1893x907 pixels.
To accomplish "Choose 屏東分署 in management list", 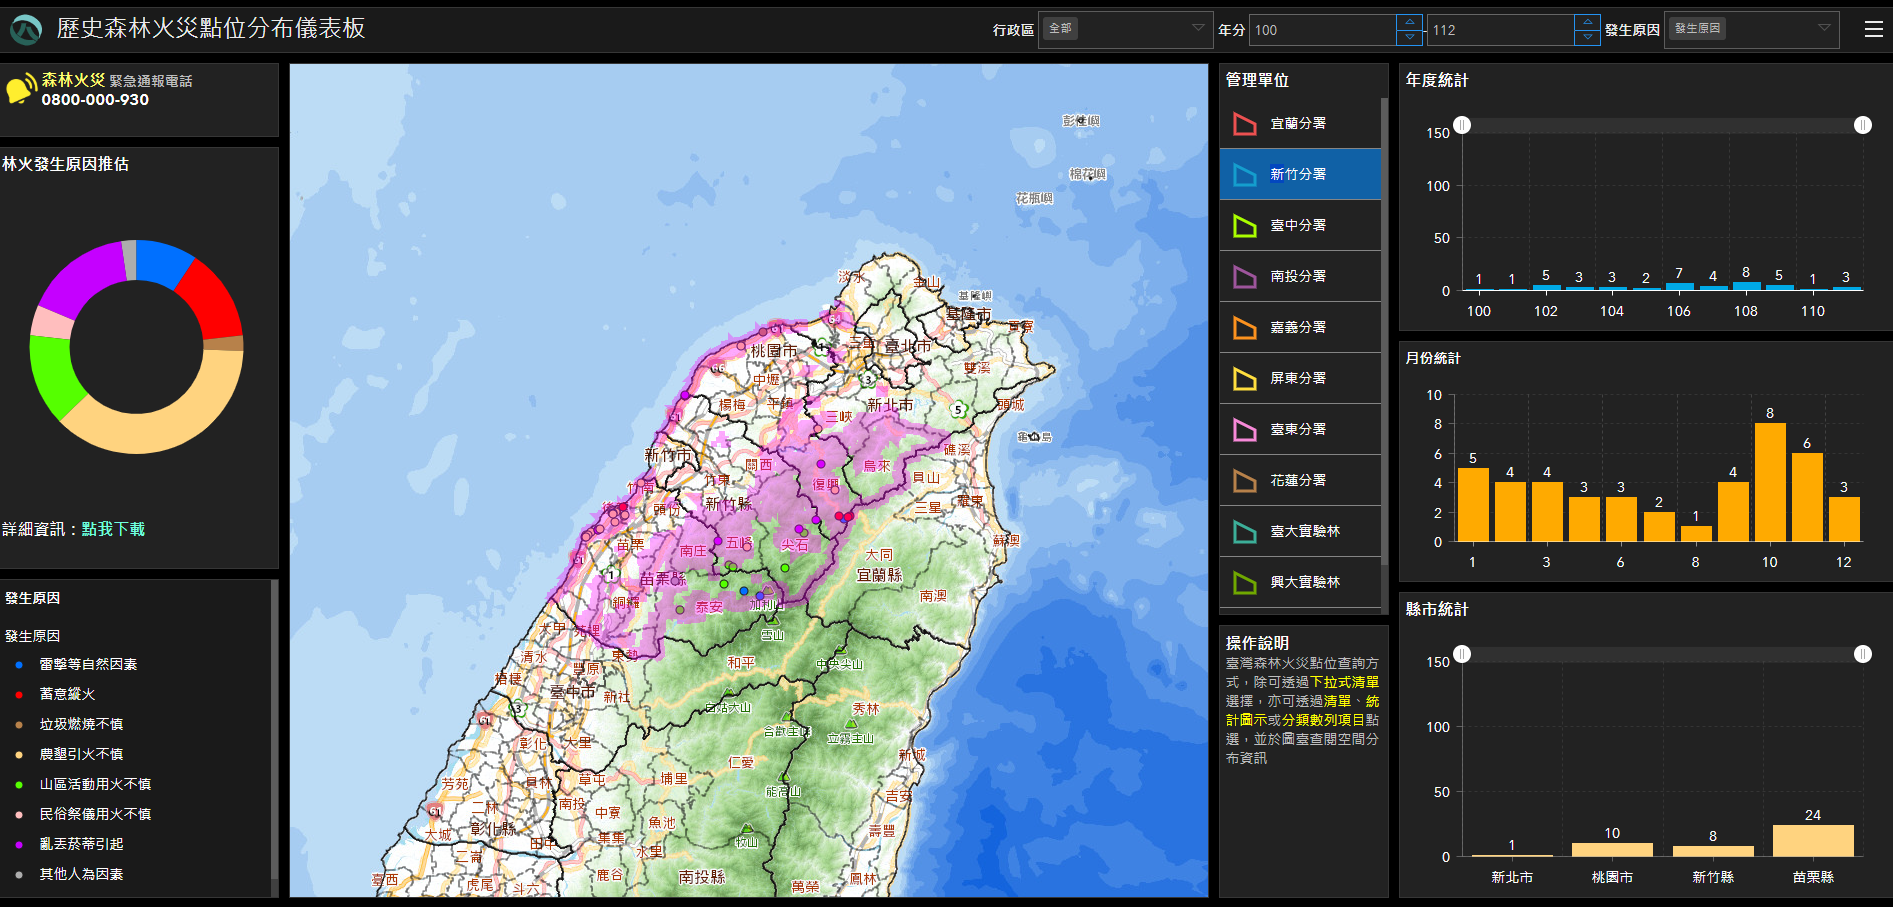I will tap(1298, 378).
